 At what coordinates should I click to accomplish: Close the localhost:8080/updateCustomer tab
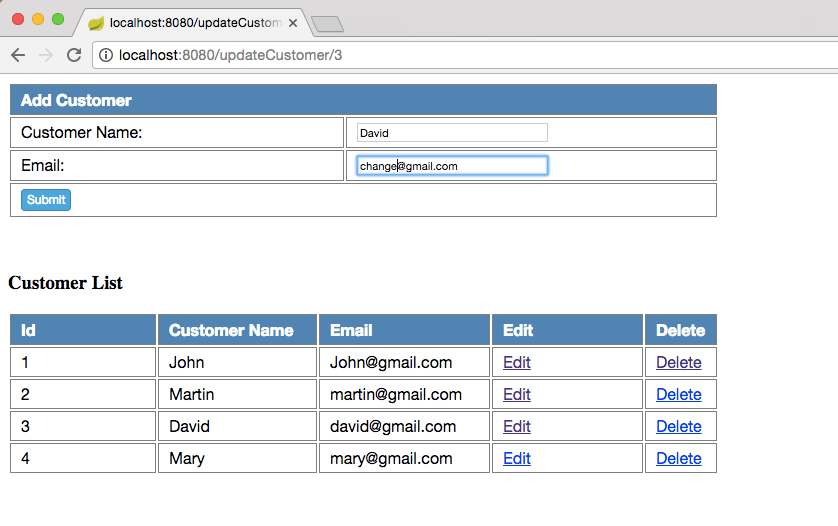[x=293, y=23]
